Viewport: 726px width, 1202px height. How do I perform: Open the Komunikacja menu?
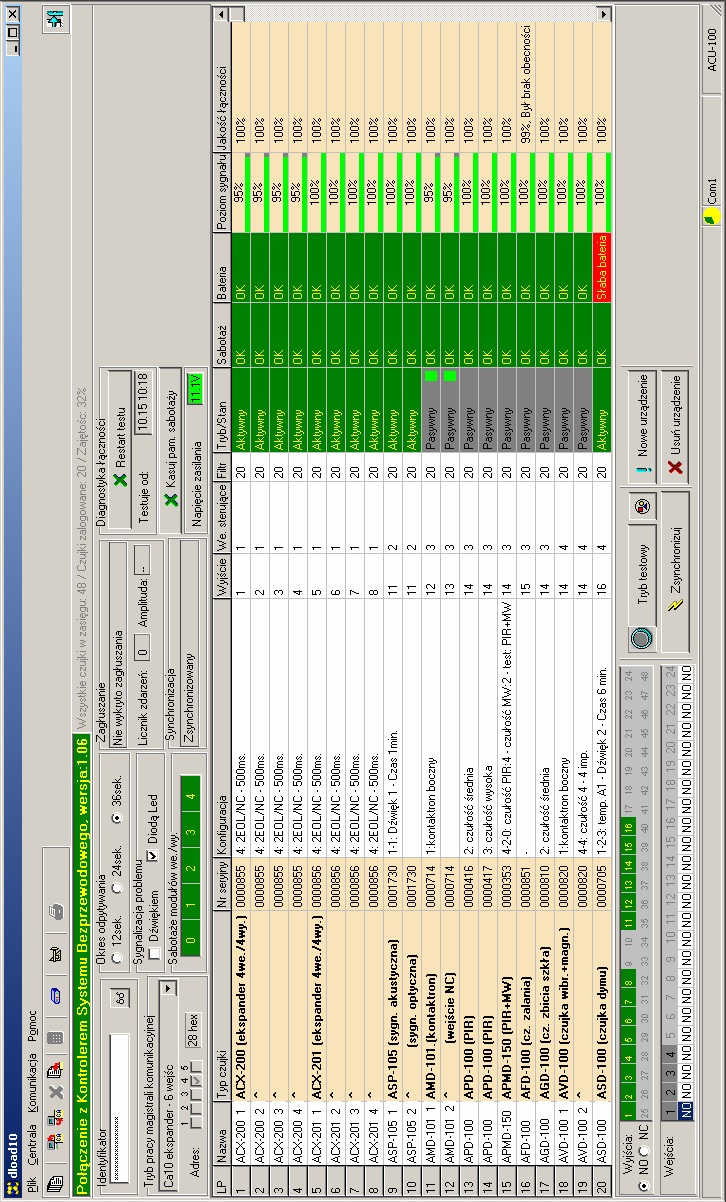pos(32,1084)
